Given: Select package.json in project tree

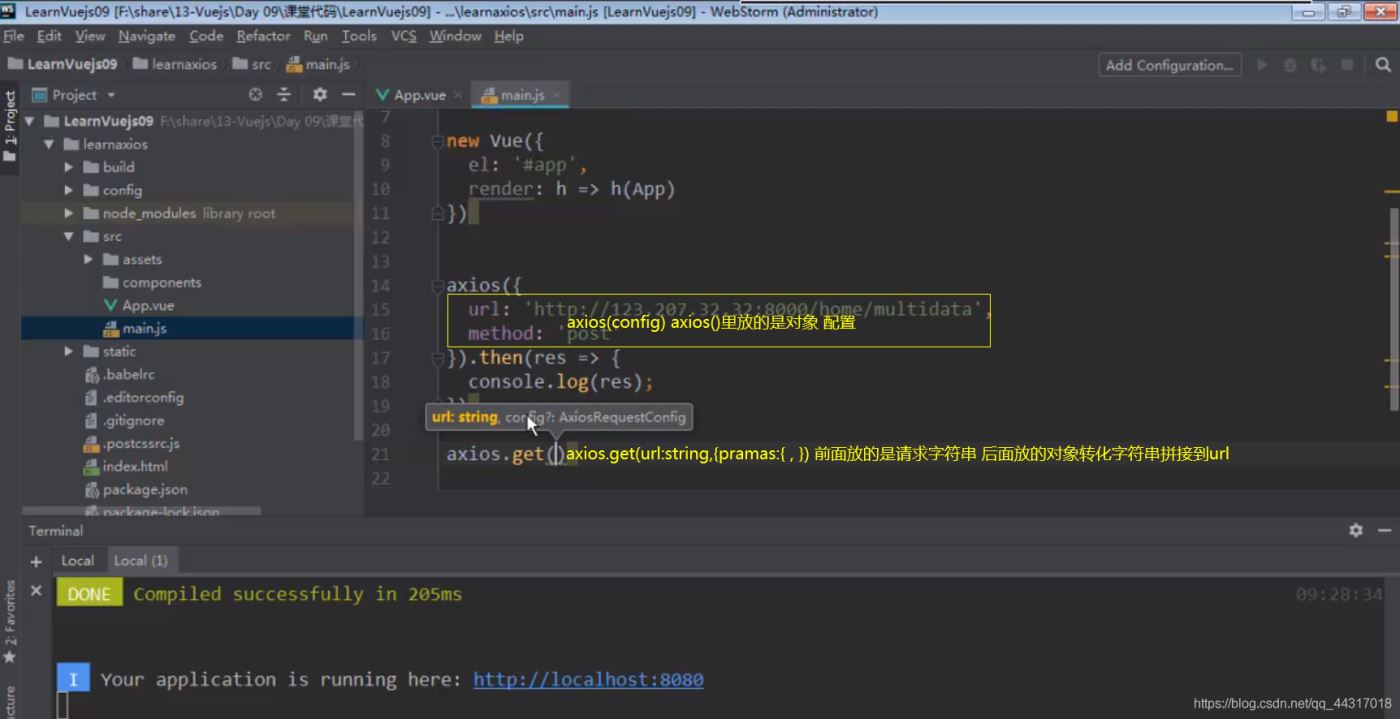Looking at the screenshot, I should [x=136, y=489].
